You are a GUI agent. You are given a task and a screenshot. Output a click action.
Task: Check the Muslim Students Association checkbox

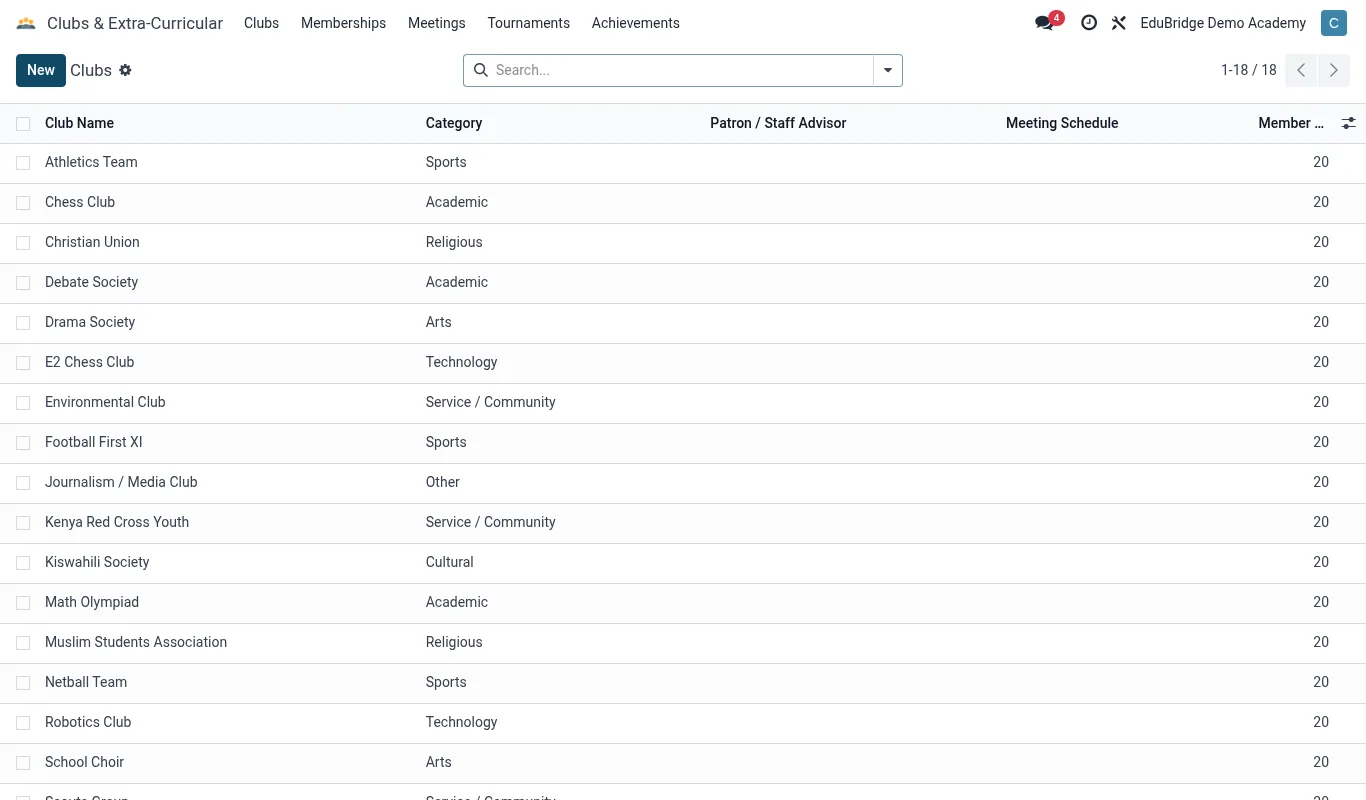pyautogui.click(x=23, y=643)
